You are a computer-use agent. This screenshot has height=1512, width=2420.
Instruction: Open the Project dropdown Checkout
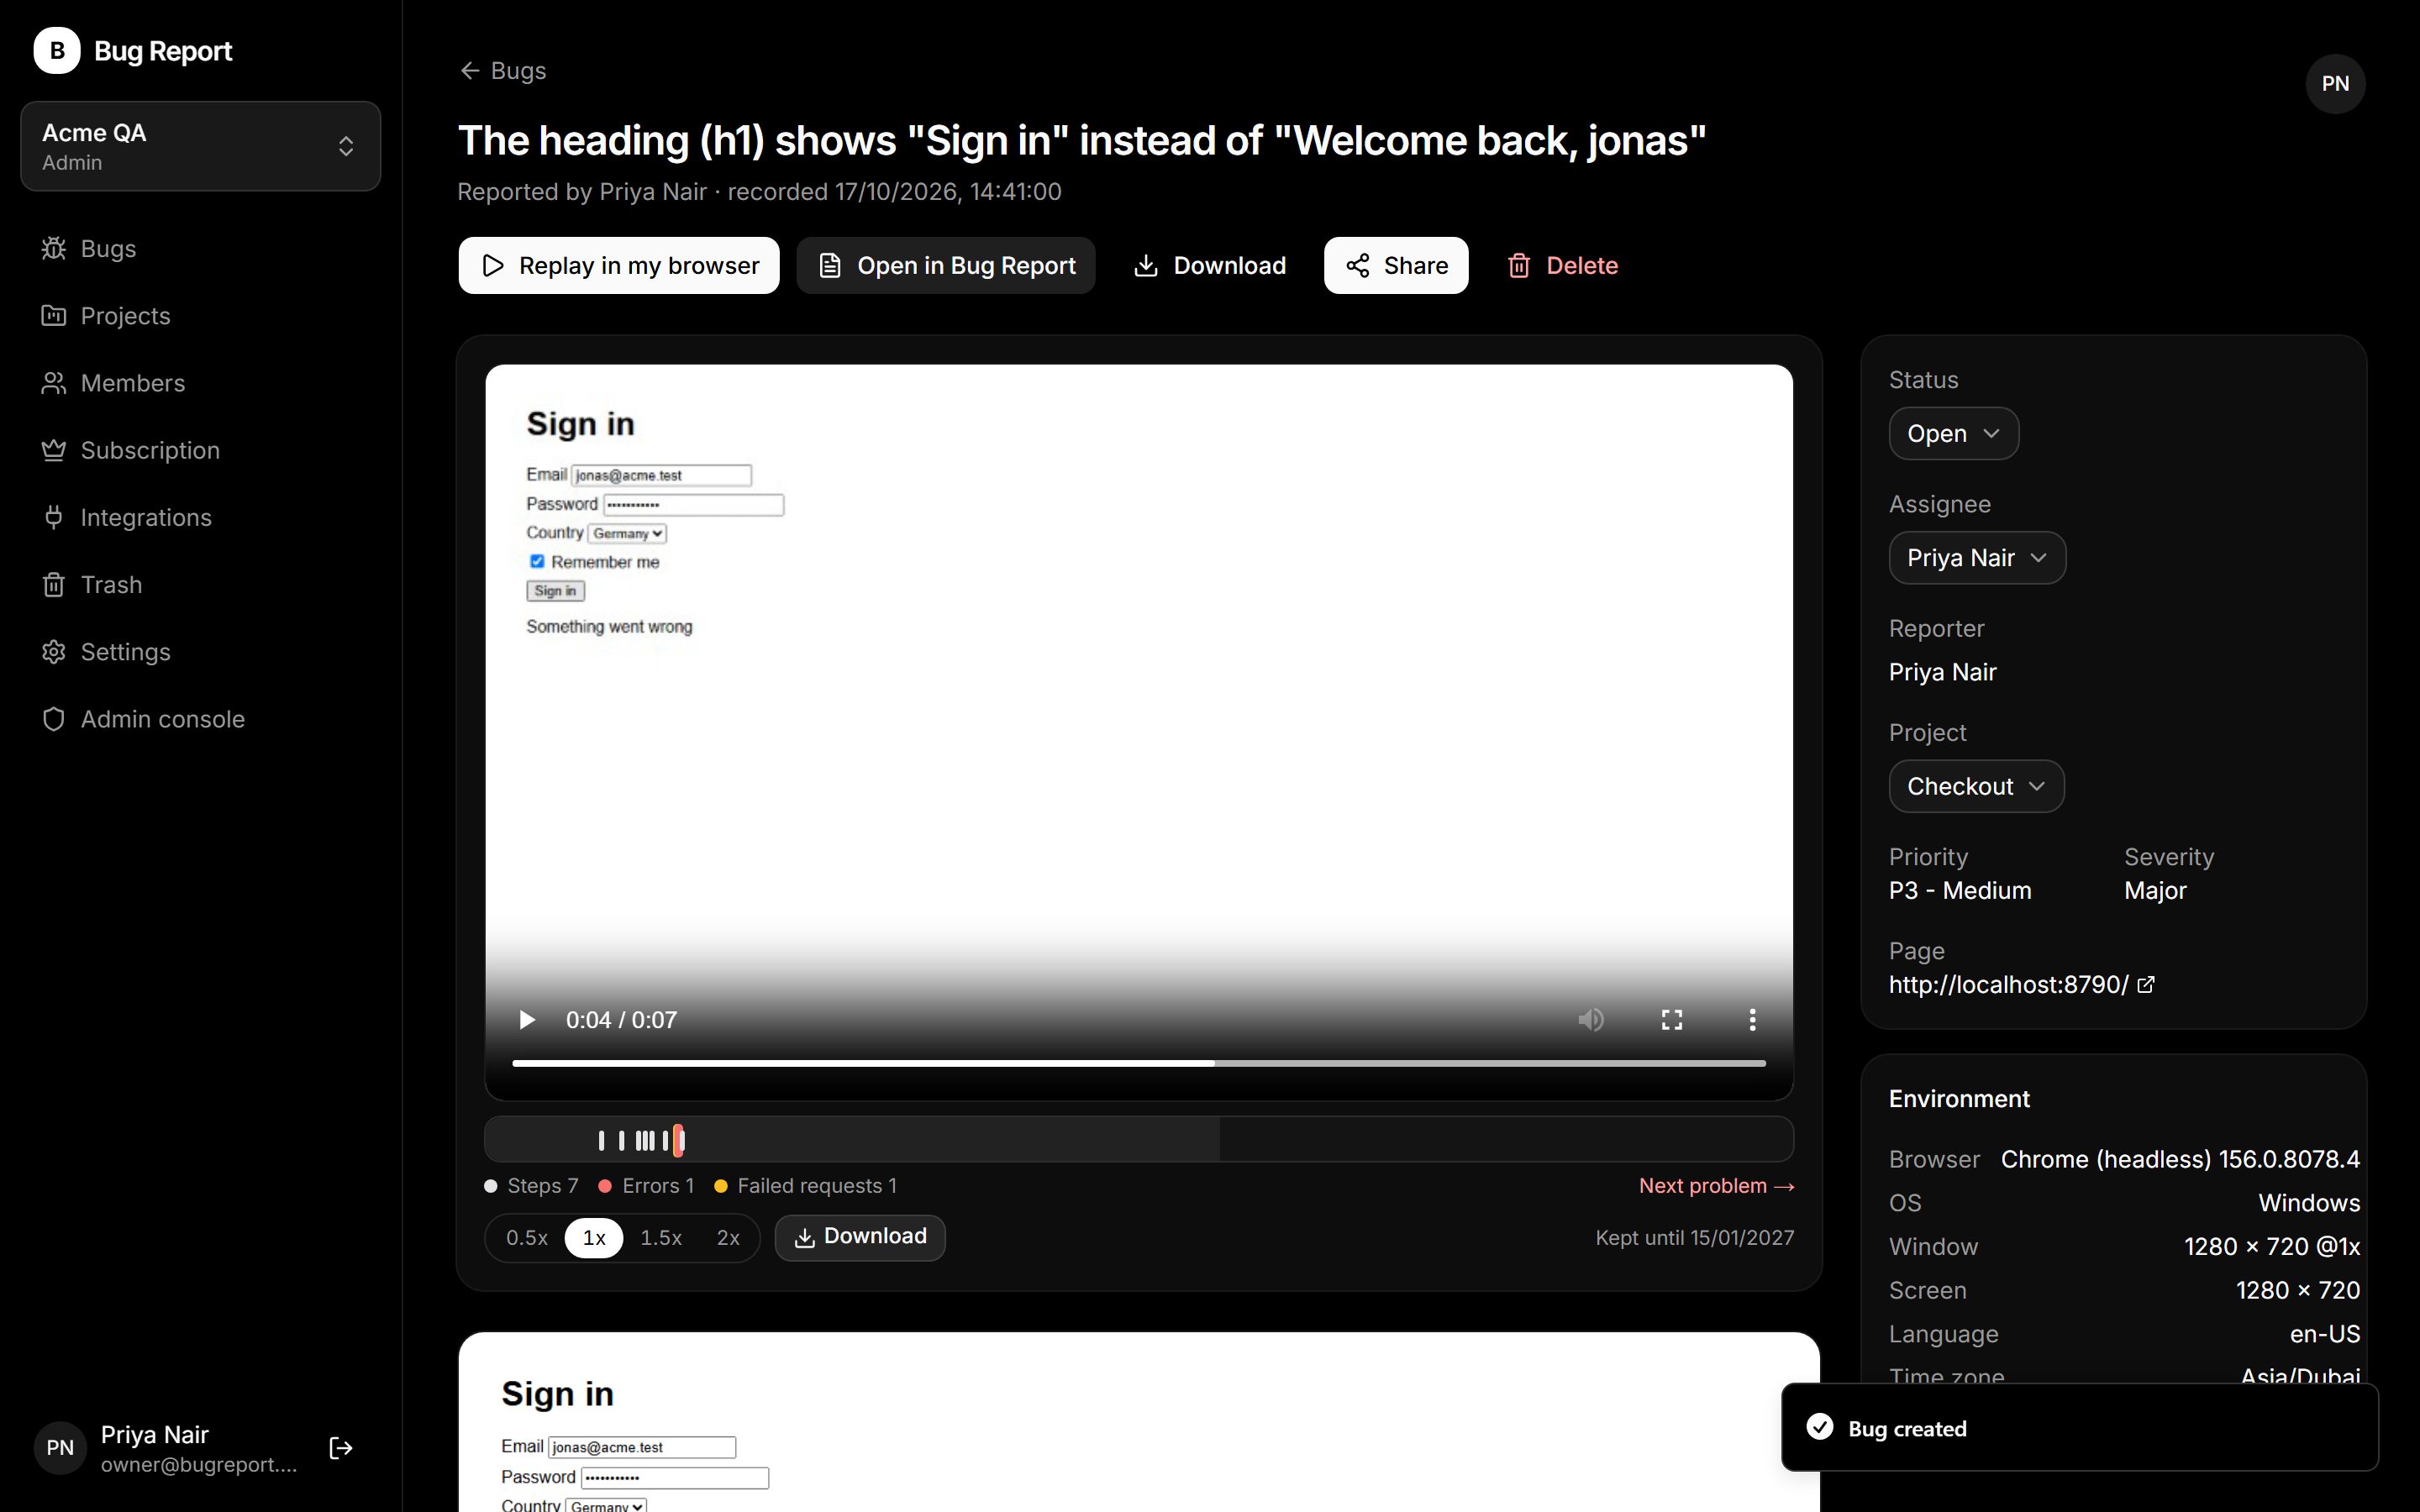(x=1976, y=786)
